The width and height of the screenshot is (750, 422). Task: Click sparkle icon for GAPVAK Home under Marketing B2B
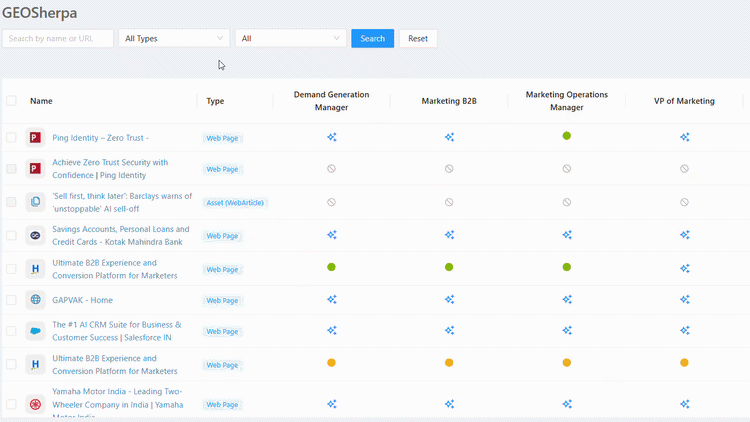(449, 300)
